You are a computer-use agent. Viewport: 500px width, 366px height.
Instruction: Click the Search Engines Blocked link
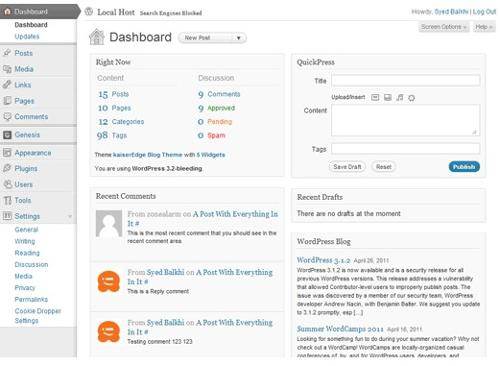coord(171,13)
